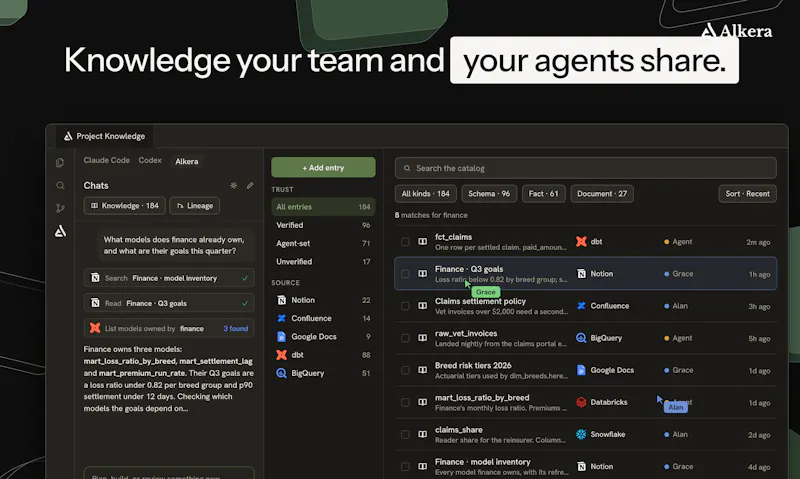Click the new chat pencil icon

click(x=250, y=185)
